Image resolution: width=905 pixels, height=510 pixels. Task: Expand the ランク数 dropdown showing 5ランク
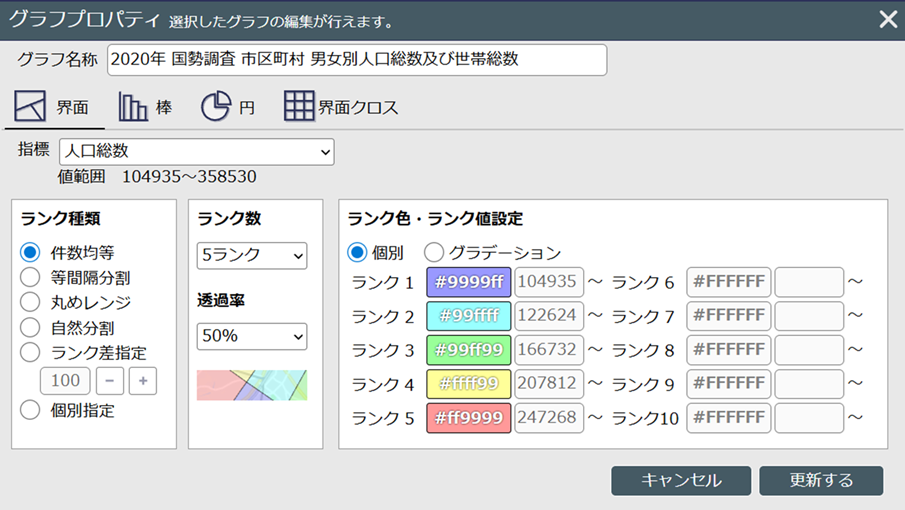(x=251, y=256)
